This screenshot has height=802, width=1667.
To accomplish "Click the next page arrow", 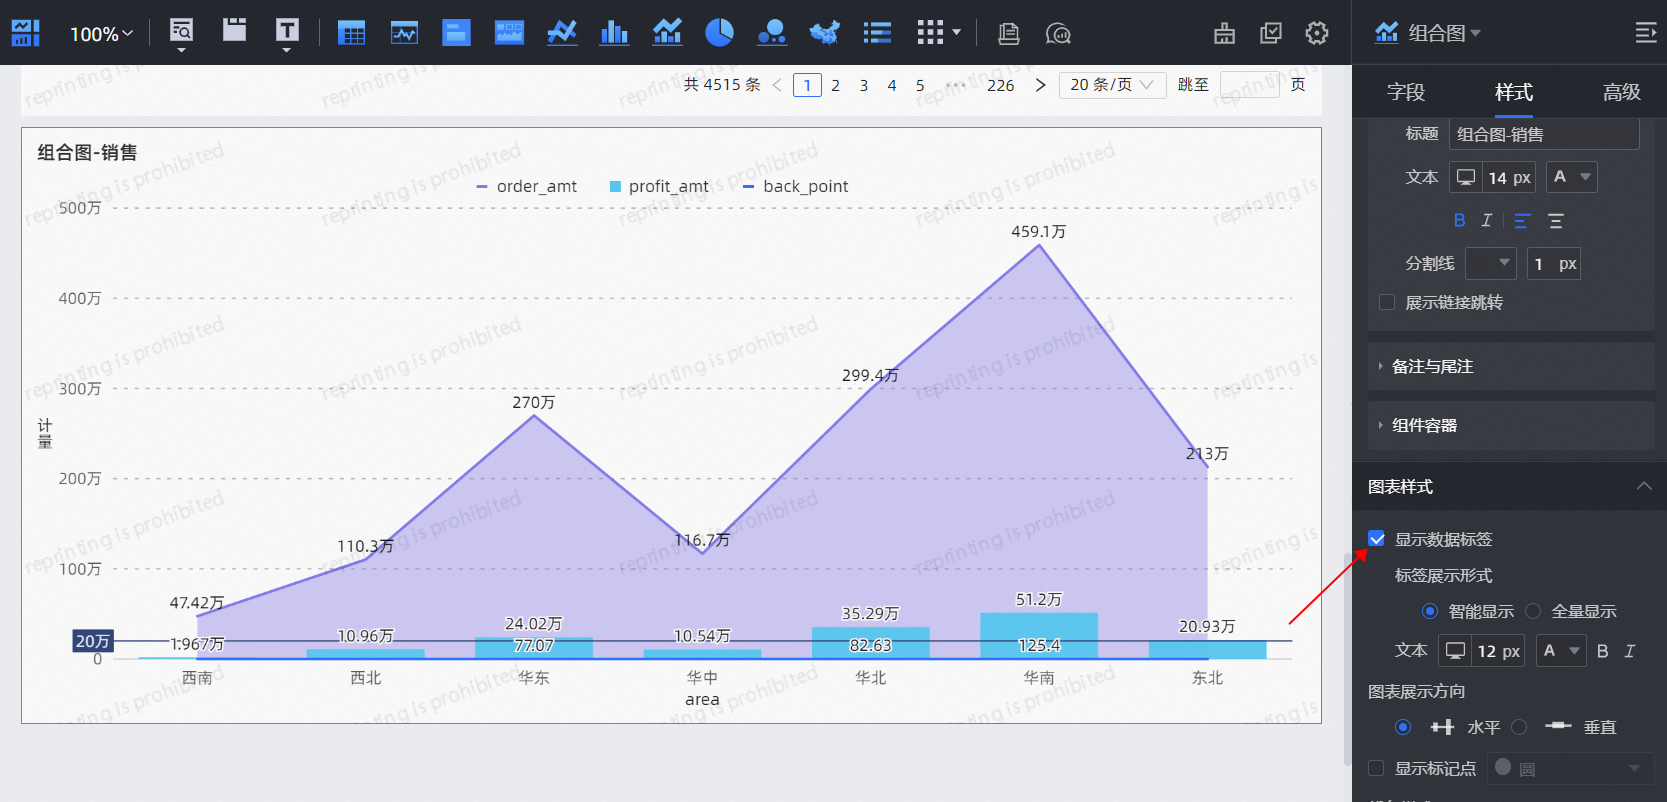I will click(1040, 85).
